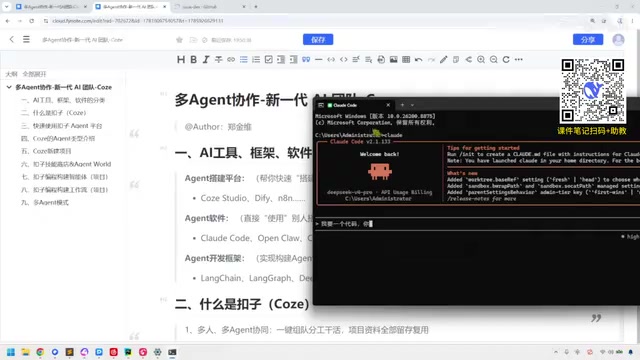Close the Claude Code terminal tab
The height and width of the screenshot is (360, 640).
point(388,105)
